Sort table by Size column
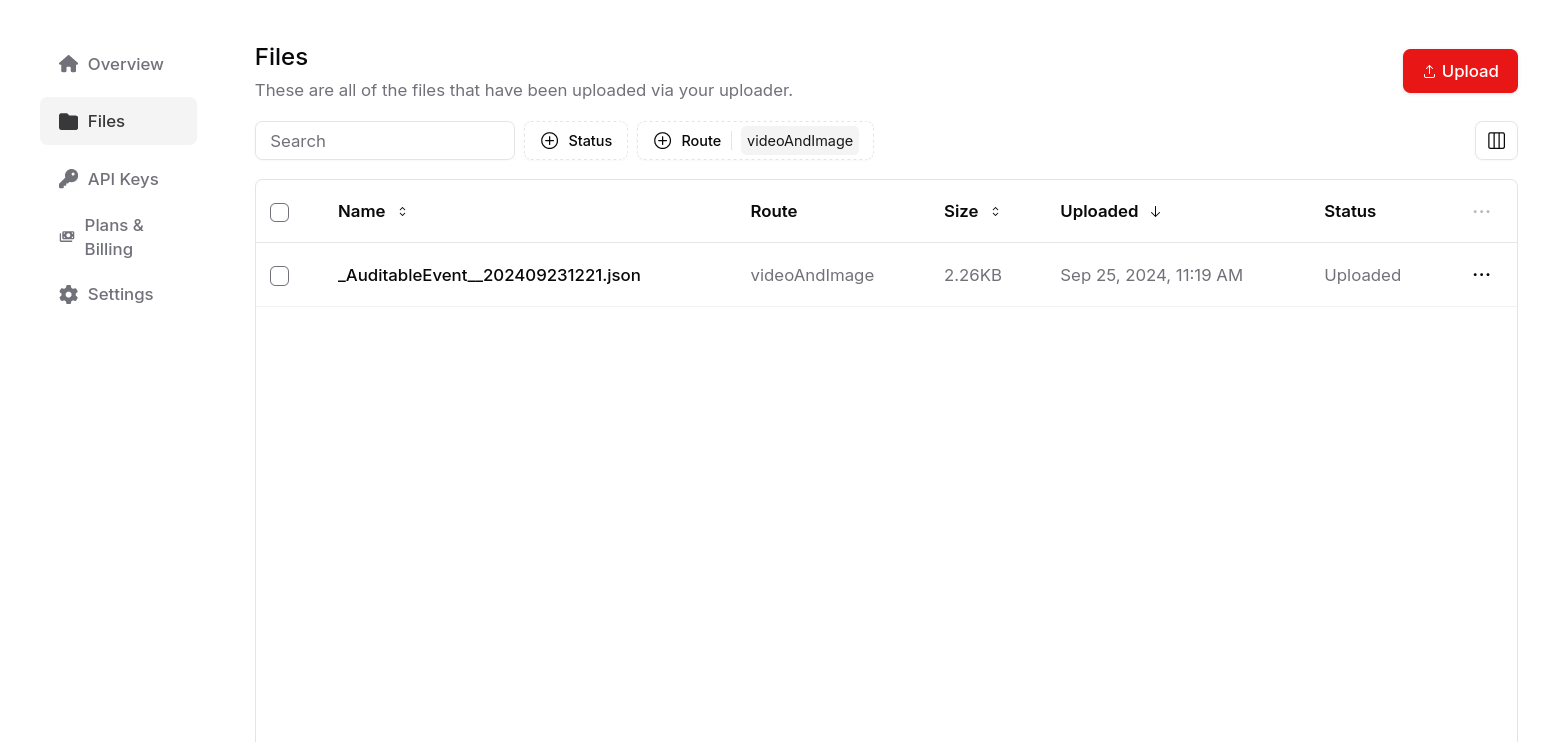Image resolution: width=1565 pixels, height=742 pixels. pos(972,211)
